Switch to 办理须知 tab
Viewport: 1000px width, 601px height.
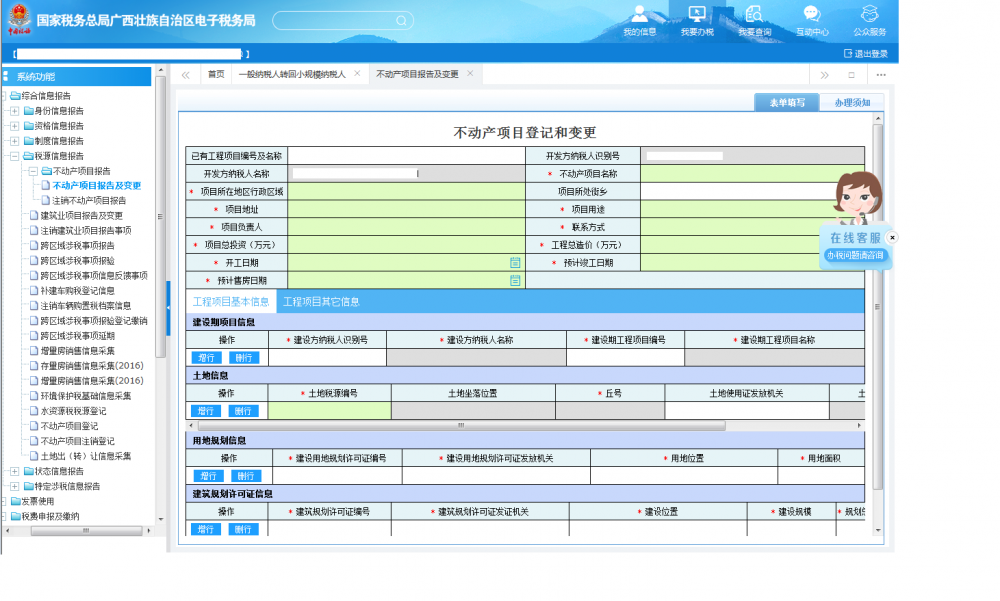(851, 102)
